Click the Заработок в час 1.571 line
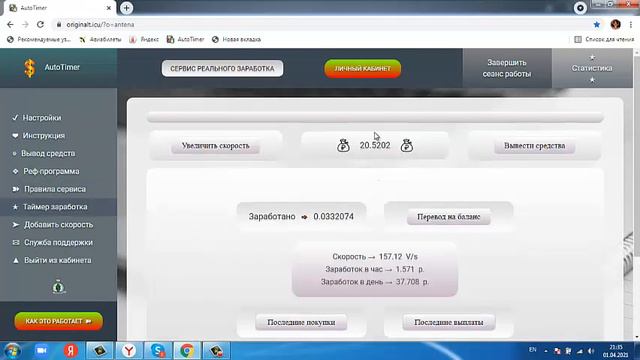640x360 pixels. click(x=375, y=269)
